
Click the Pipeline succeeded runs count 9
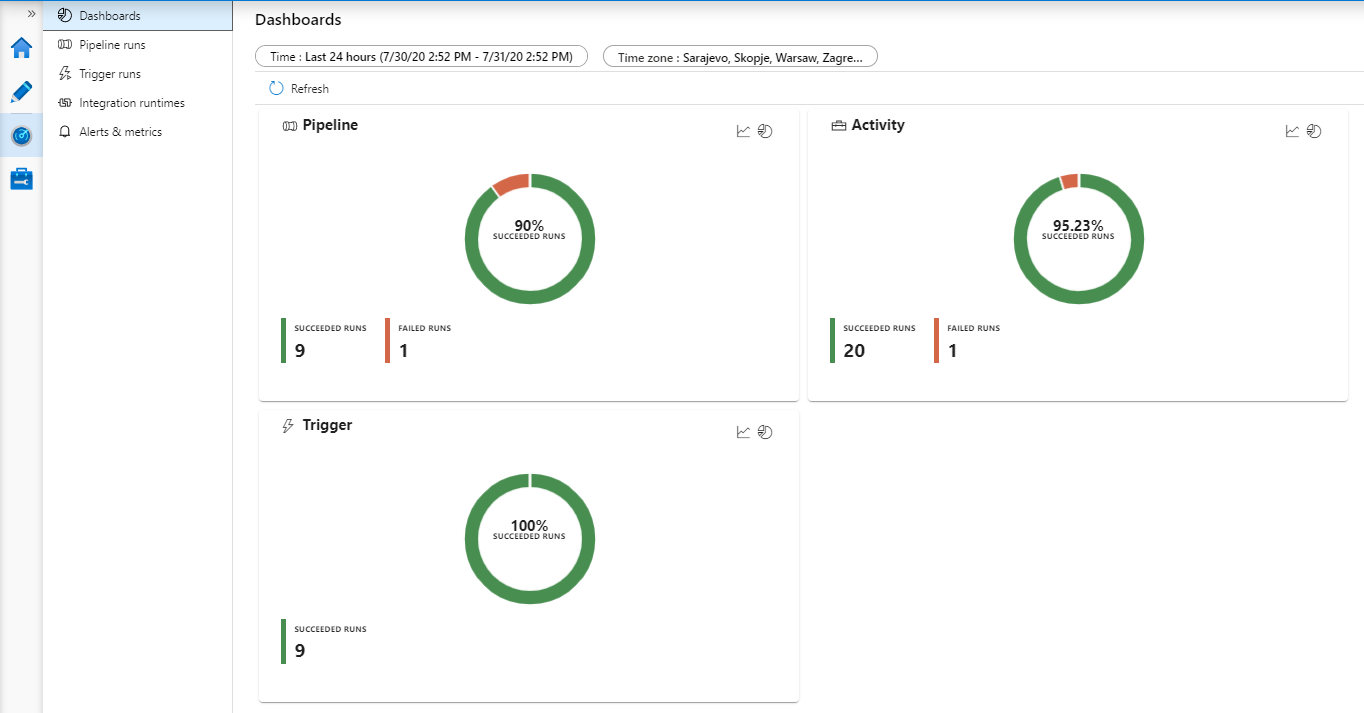point(300,350)
